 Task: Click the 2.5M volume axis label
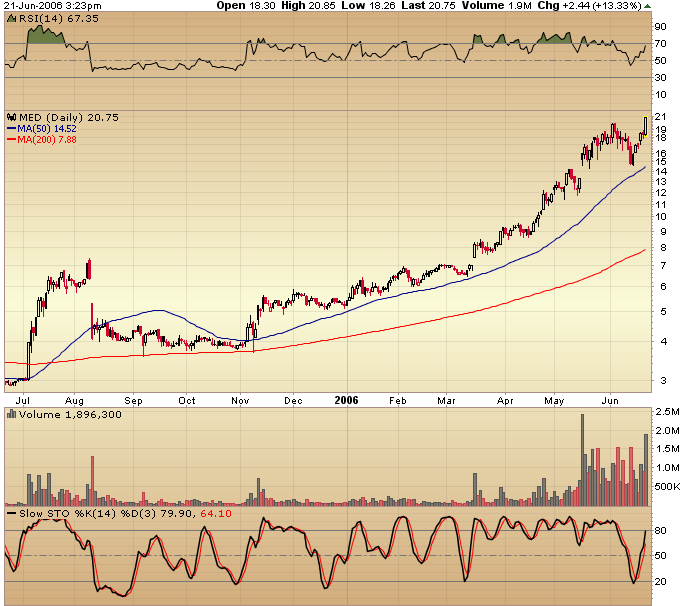point(667,412)
